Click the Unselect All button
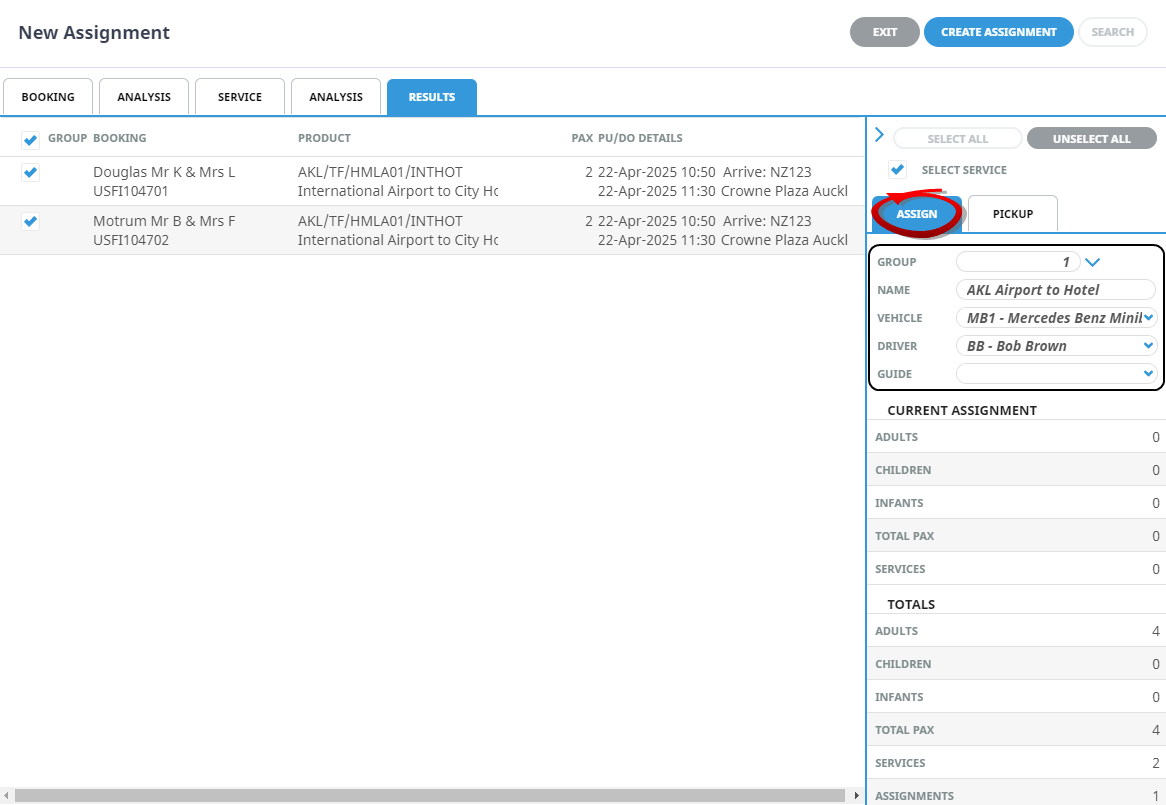 [1091, 139]
